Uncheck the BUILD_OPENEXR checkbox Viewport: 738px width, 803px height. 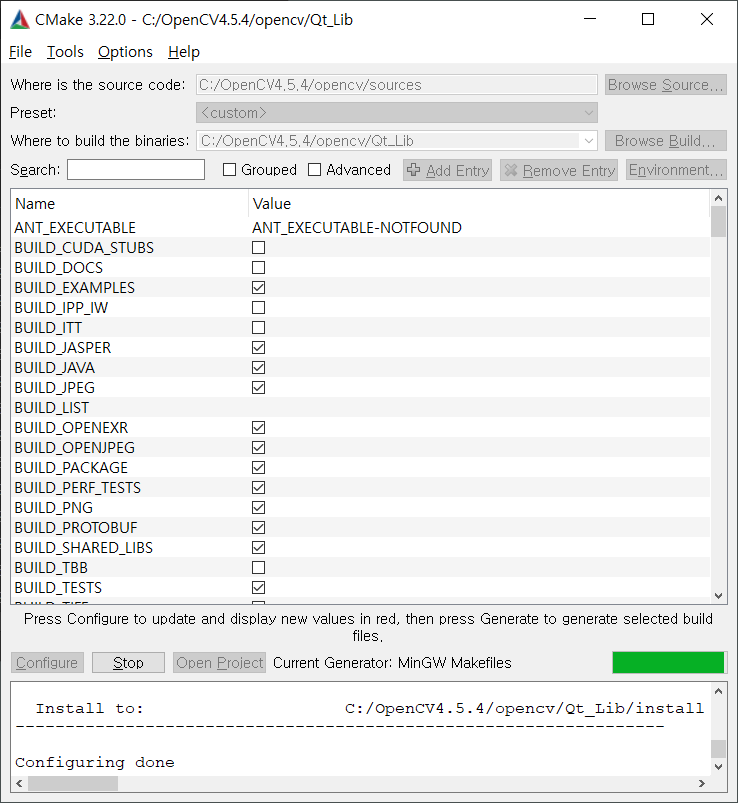point(259,427)
